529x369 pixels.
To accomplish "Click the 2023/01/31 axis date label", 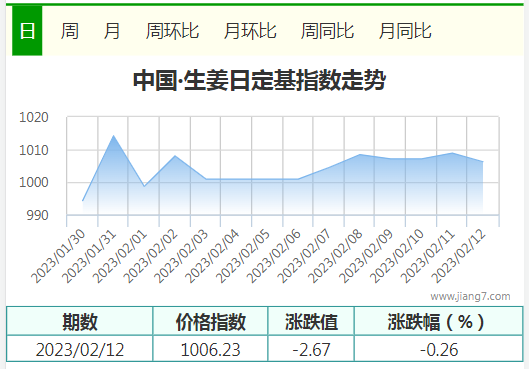I will coord(89,256).
